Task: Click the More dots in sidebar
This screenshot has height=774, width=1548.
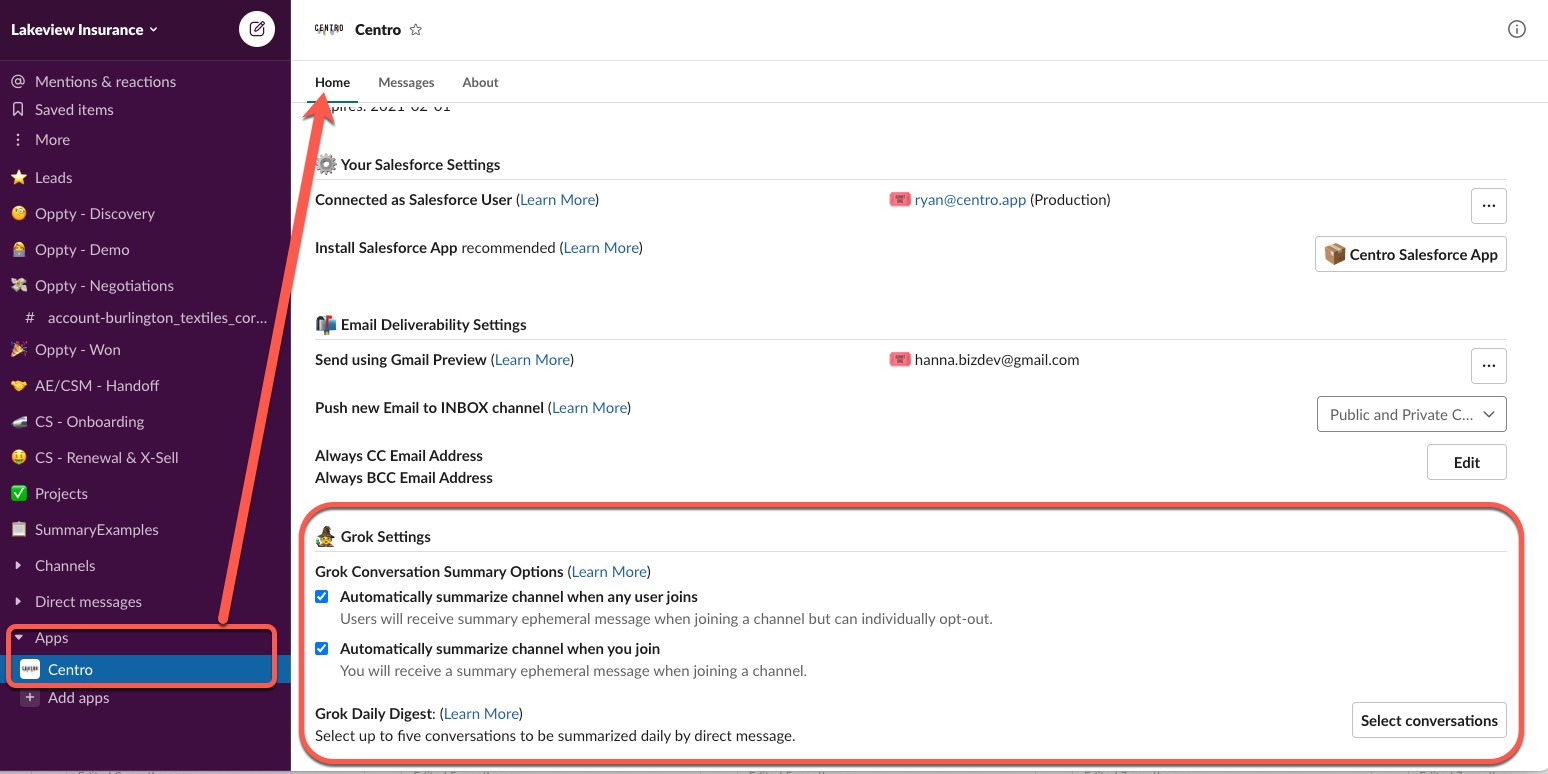Action: 18,140
